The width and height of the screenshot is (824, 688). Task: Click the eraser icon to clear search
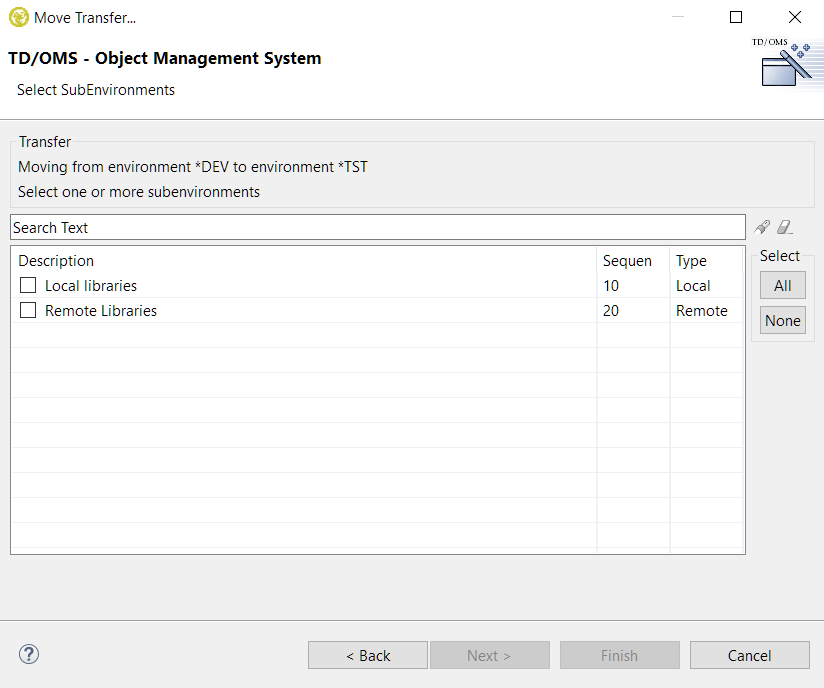point(785,227)
